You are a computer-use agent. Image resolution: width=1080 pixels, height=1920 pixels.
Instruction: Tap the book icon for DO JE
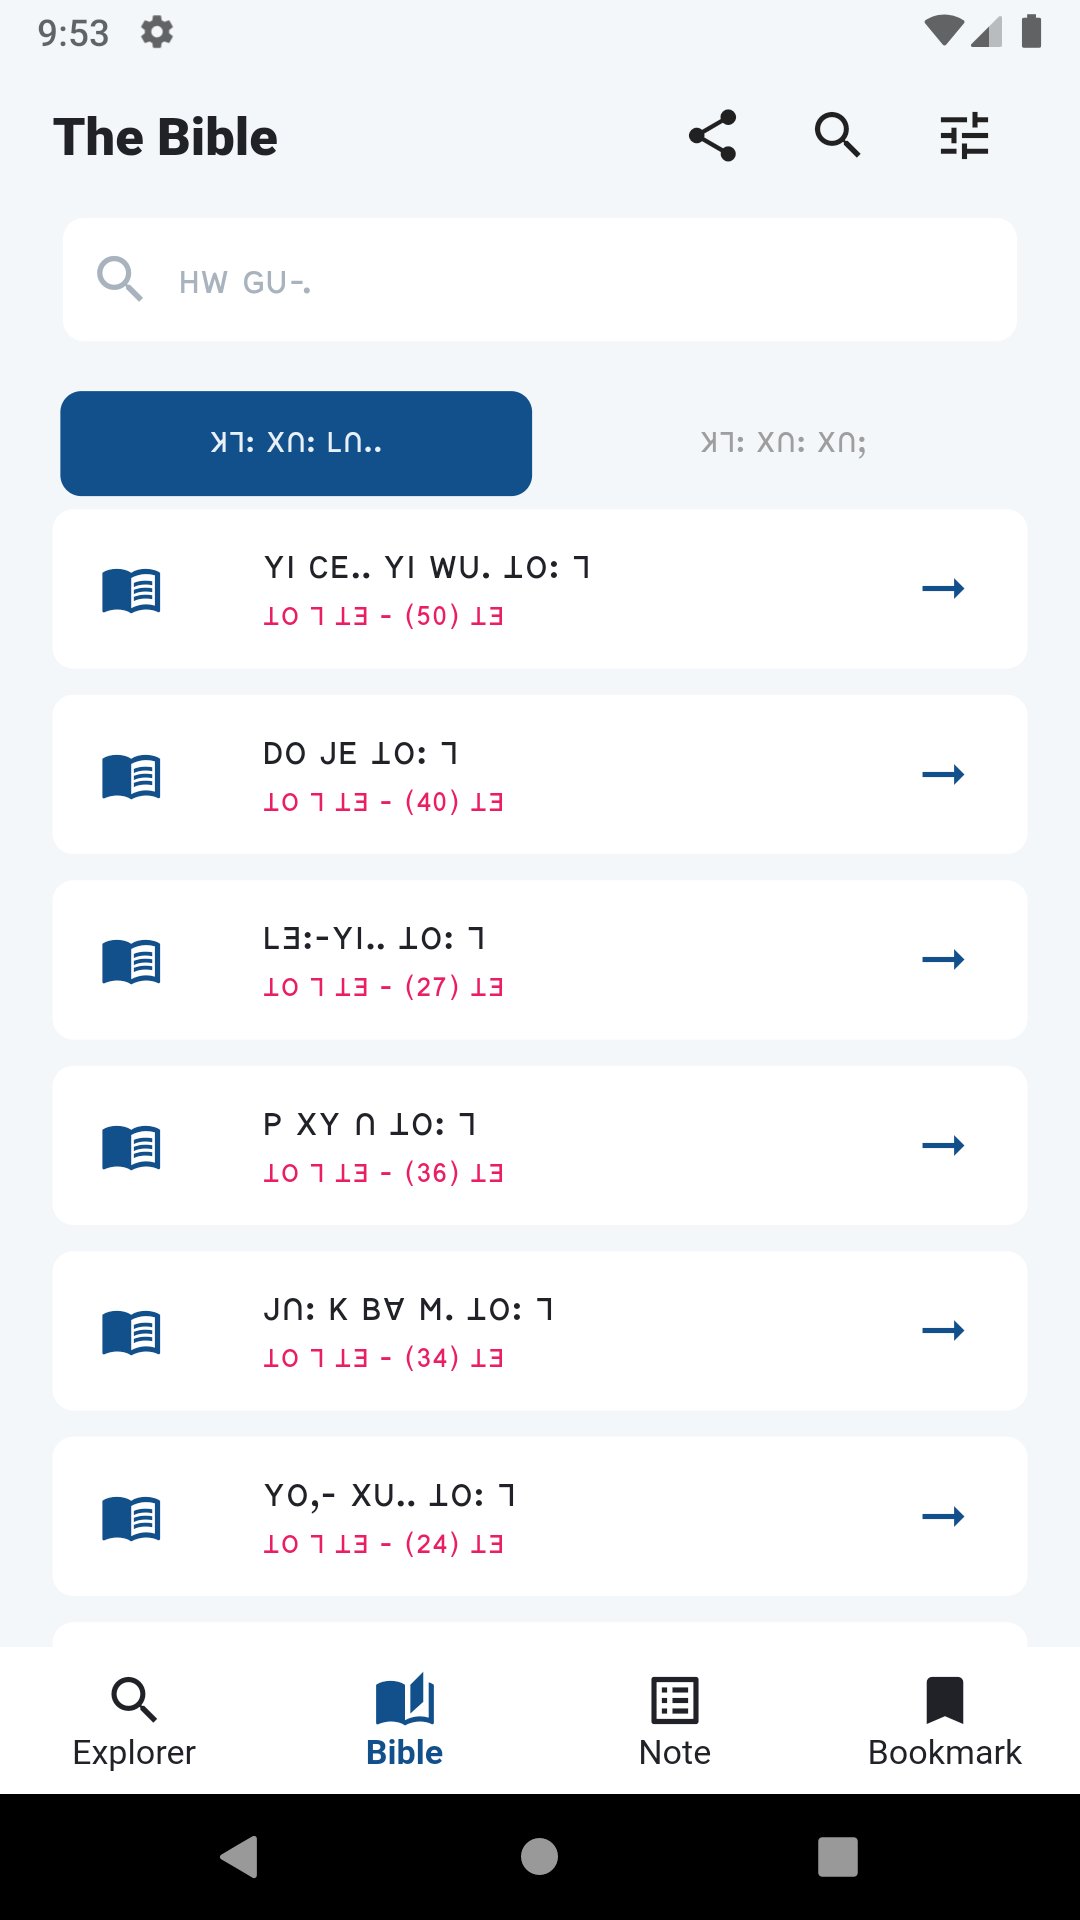(131, 776)
